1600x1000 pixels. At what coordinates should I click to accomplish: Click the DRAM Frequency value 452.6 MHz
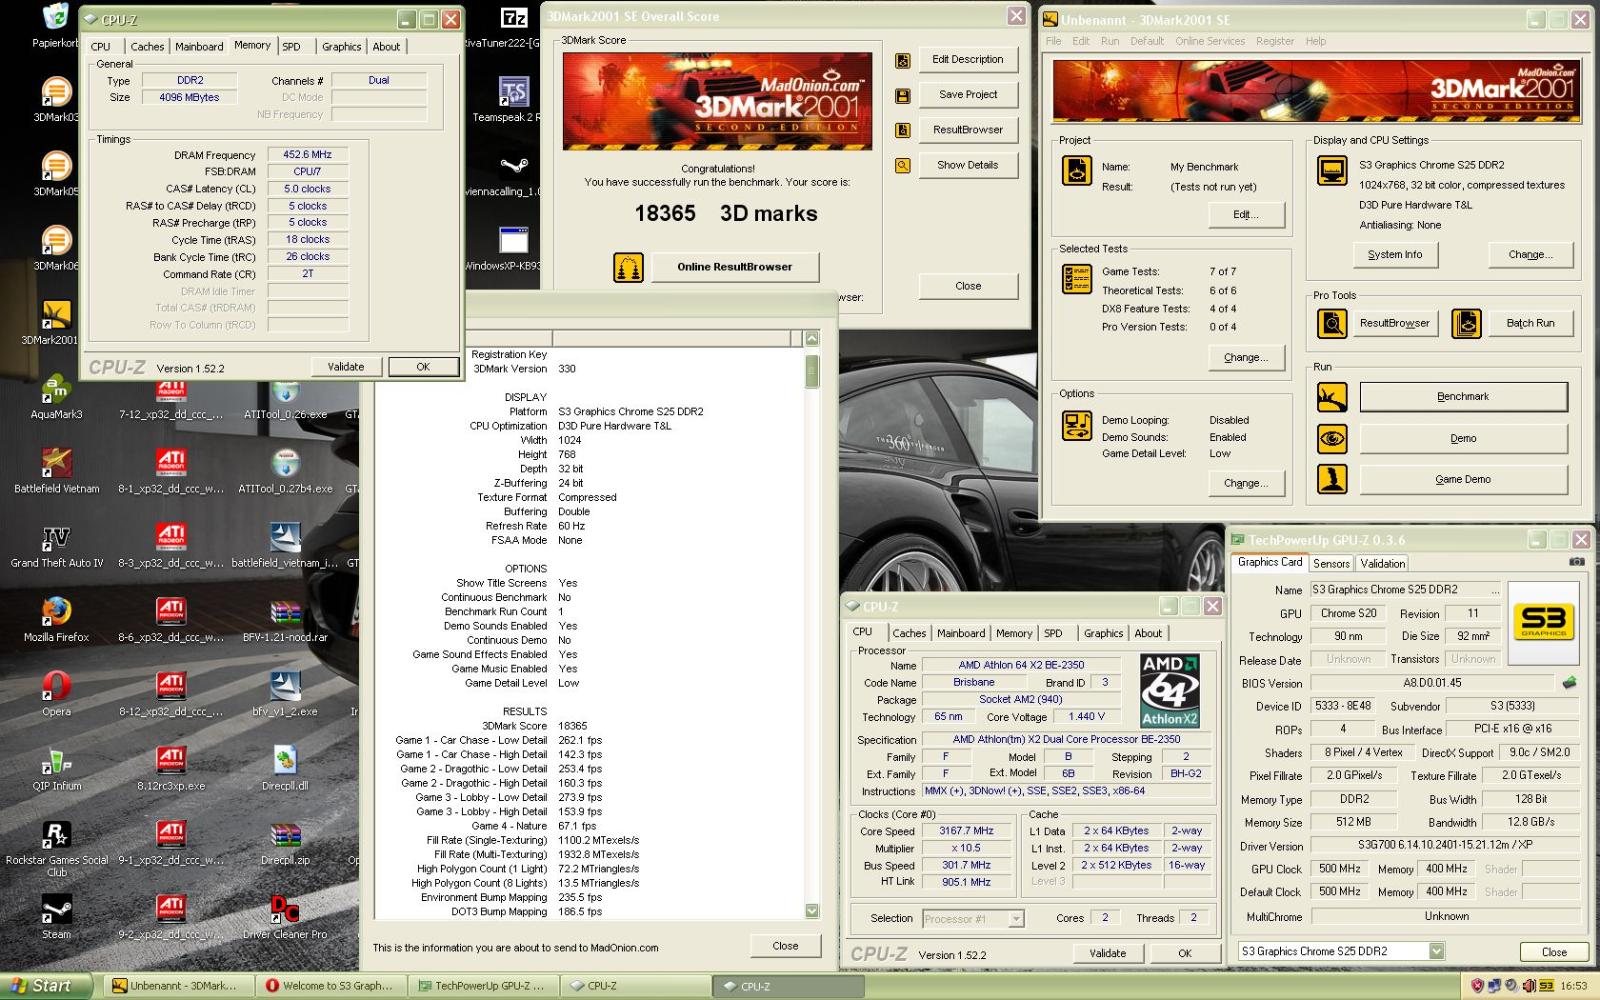(307, 155)
